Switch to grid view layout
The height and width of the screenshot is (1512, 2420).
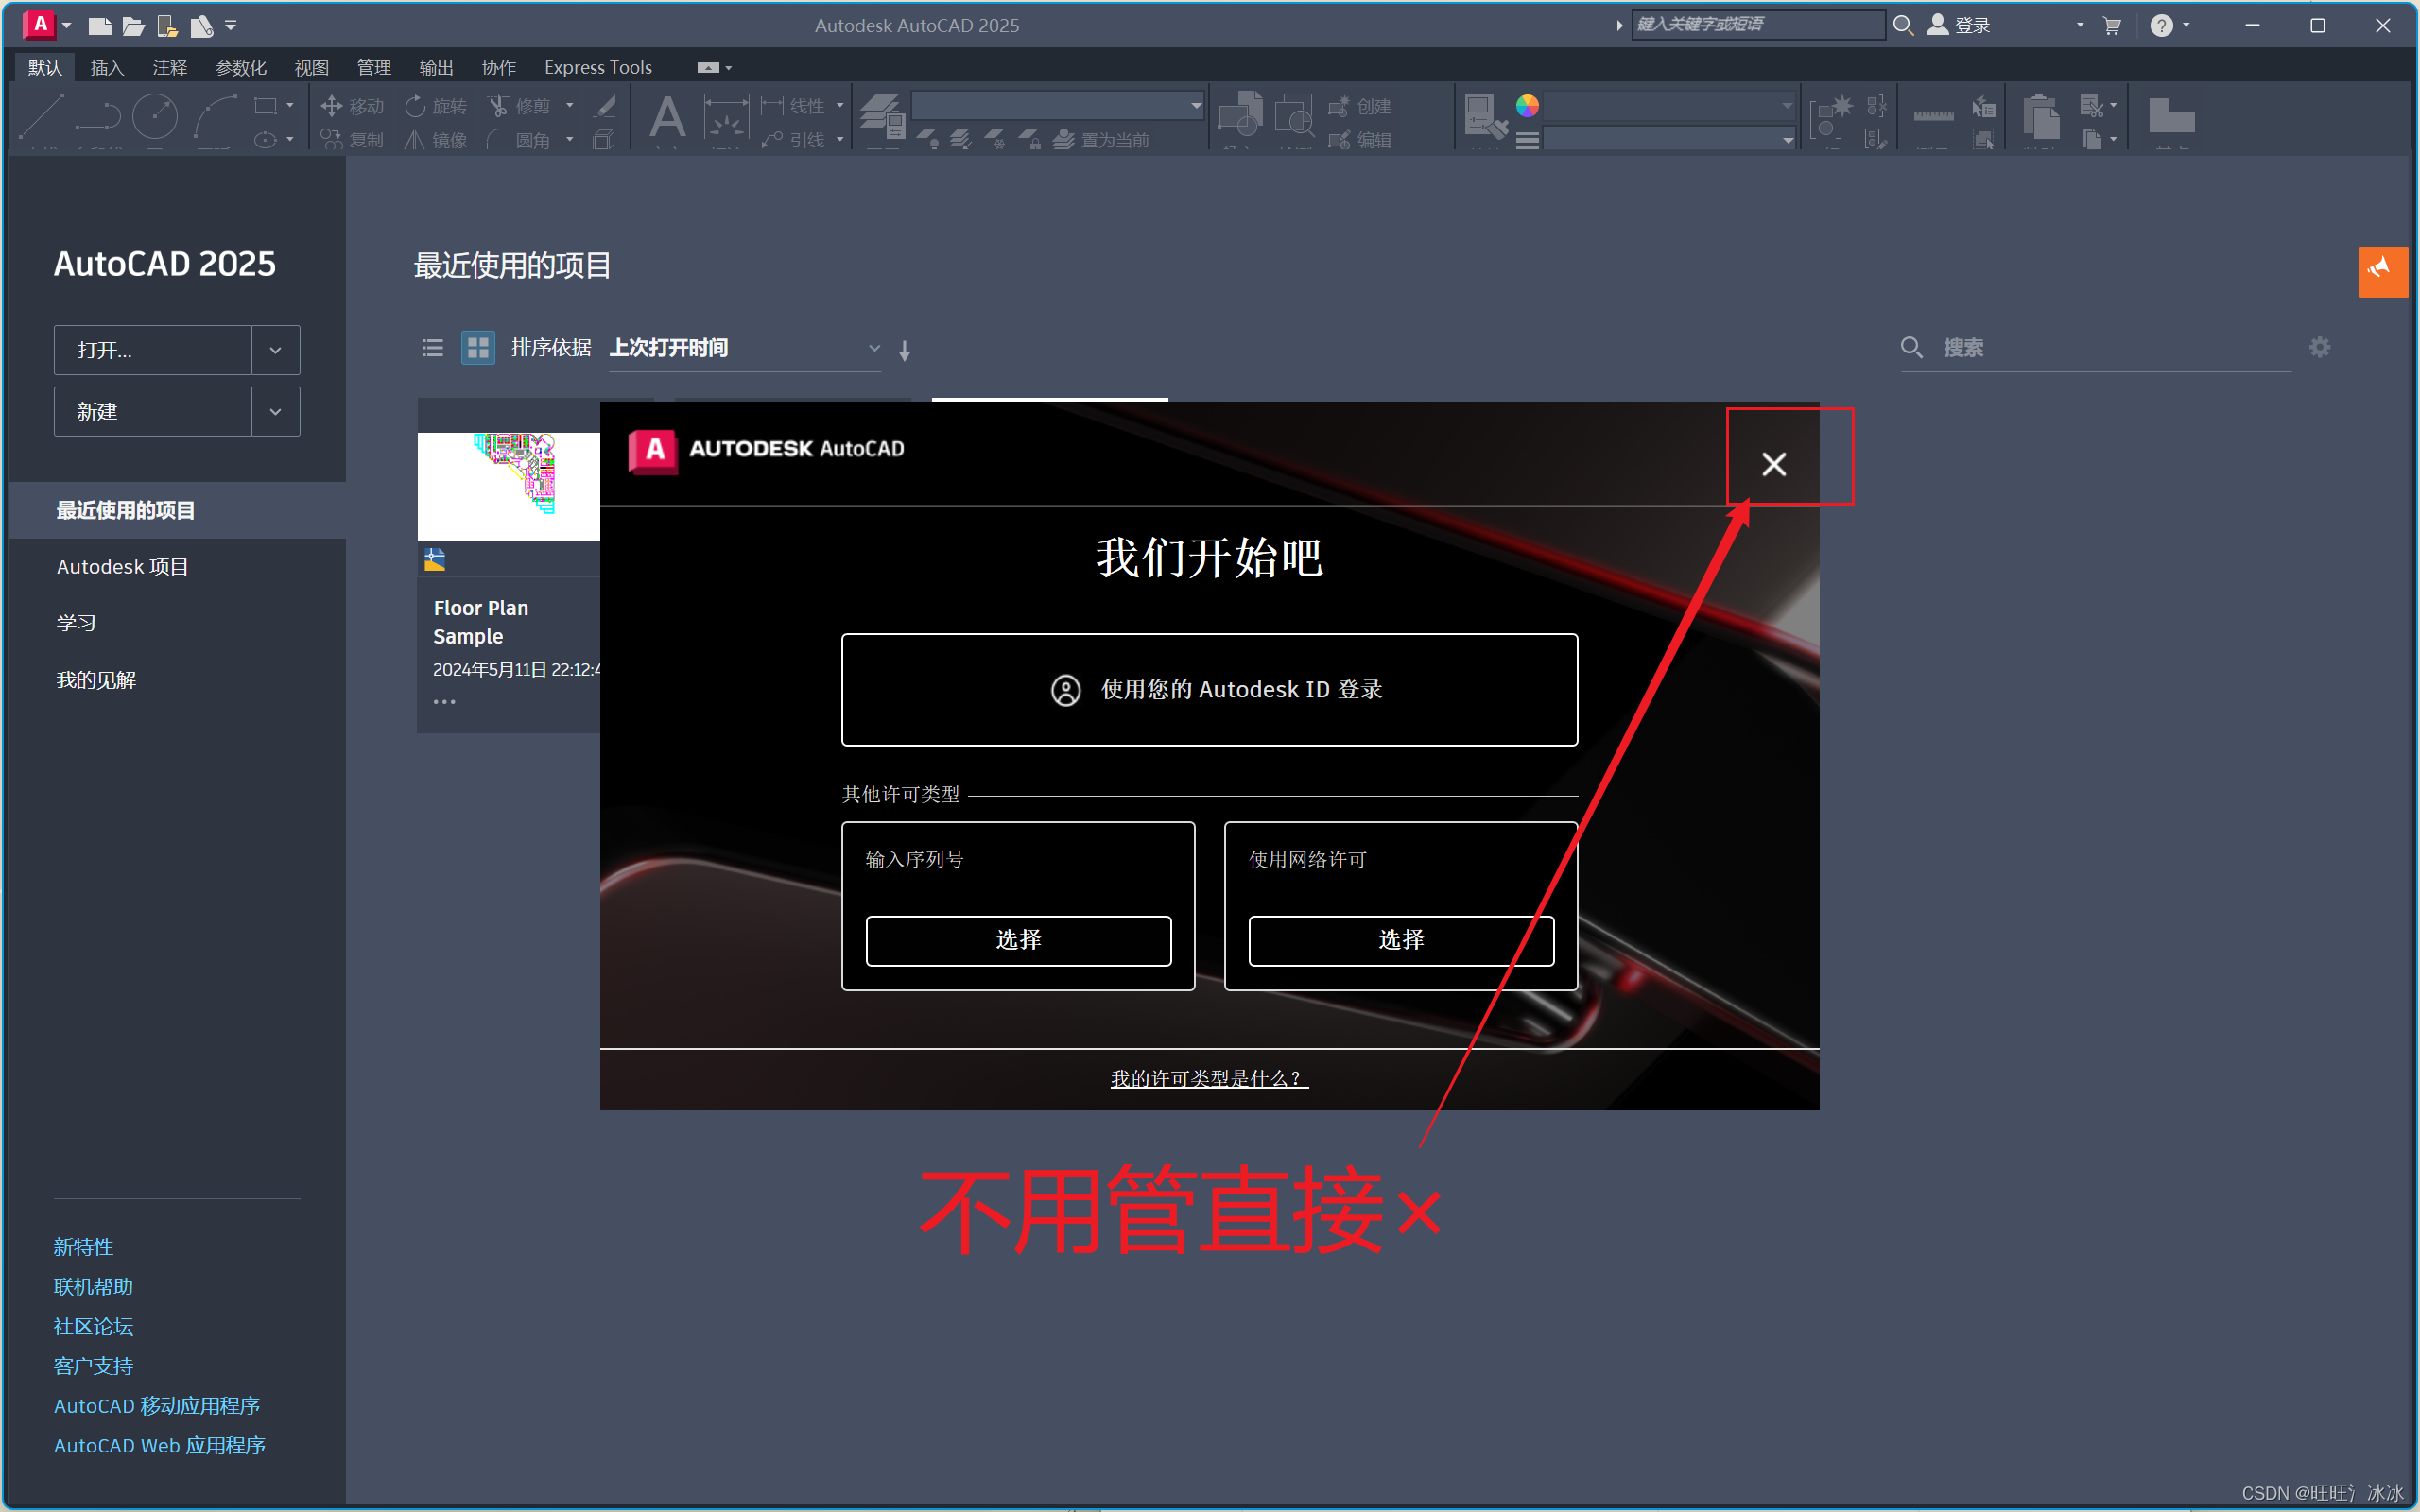tap(478, 348)
